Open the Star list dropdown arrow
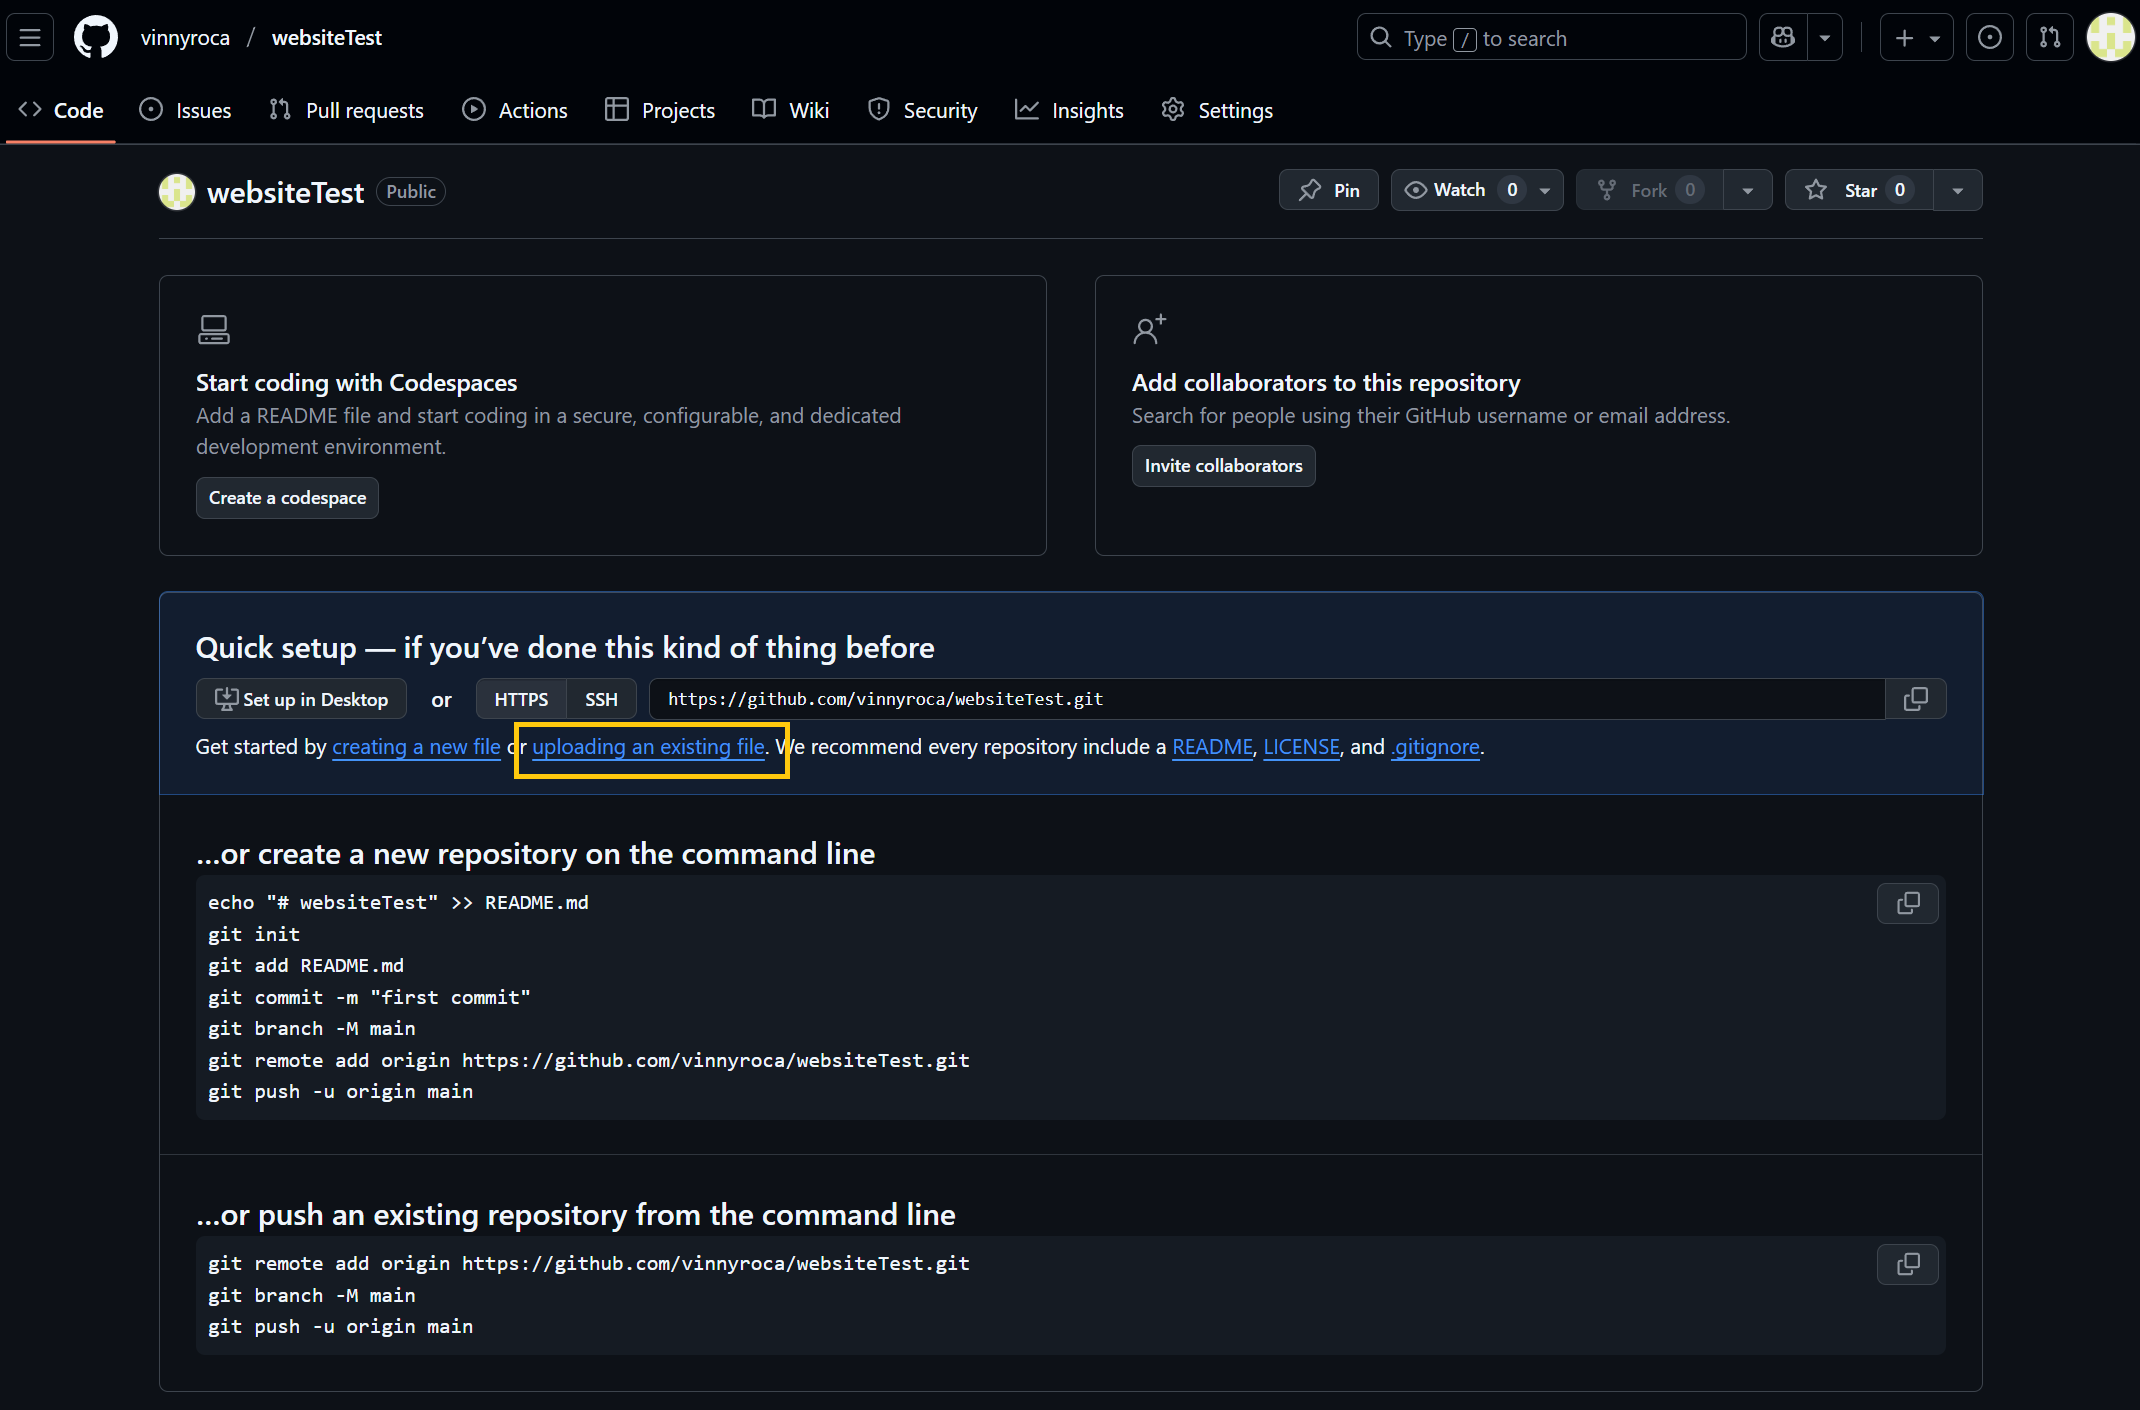The height and width of the screenshot is (1410, 2140). point(1957,189)
